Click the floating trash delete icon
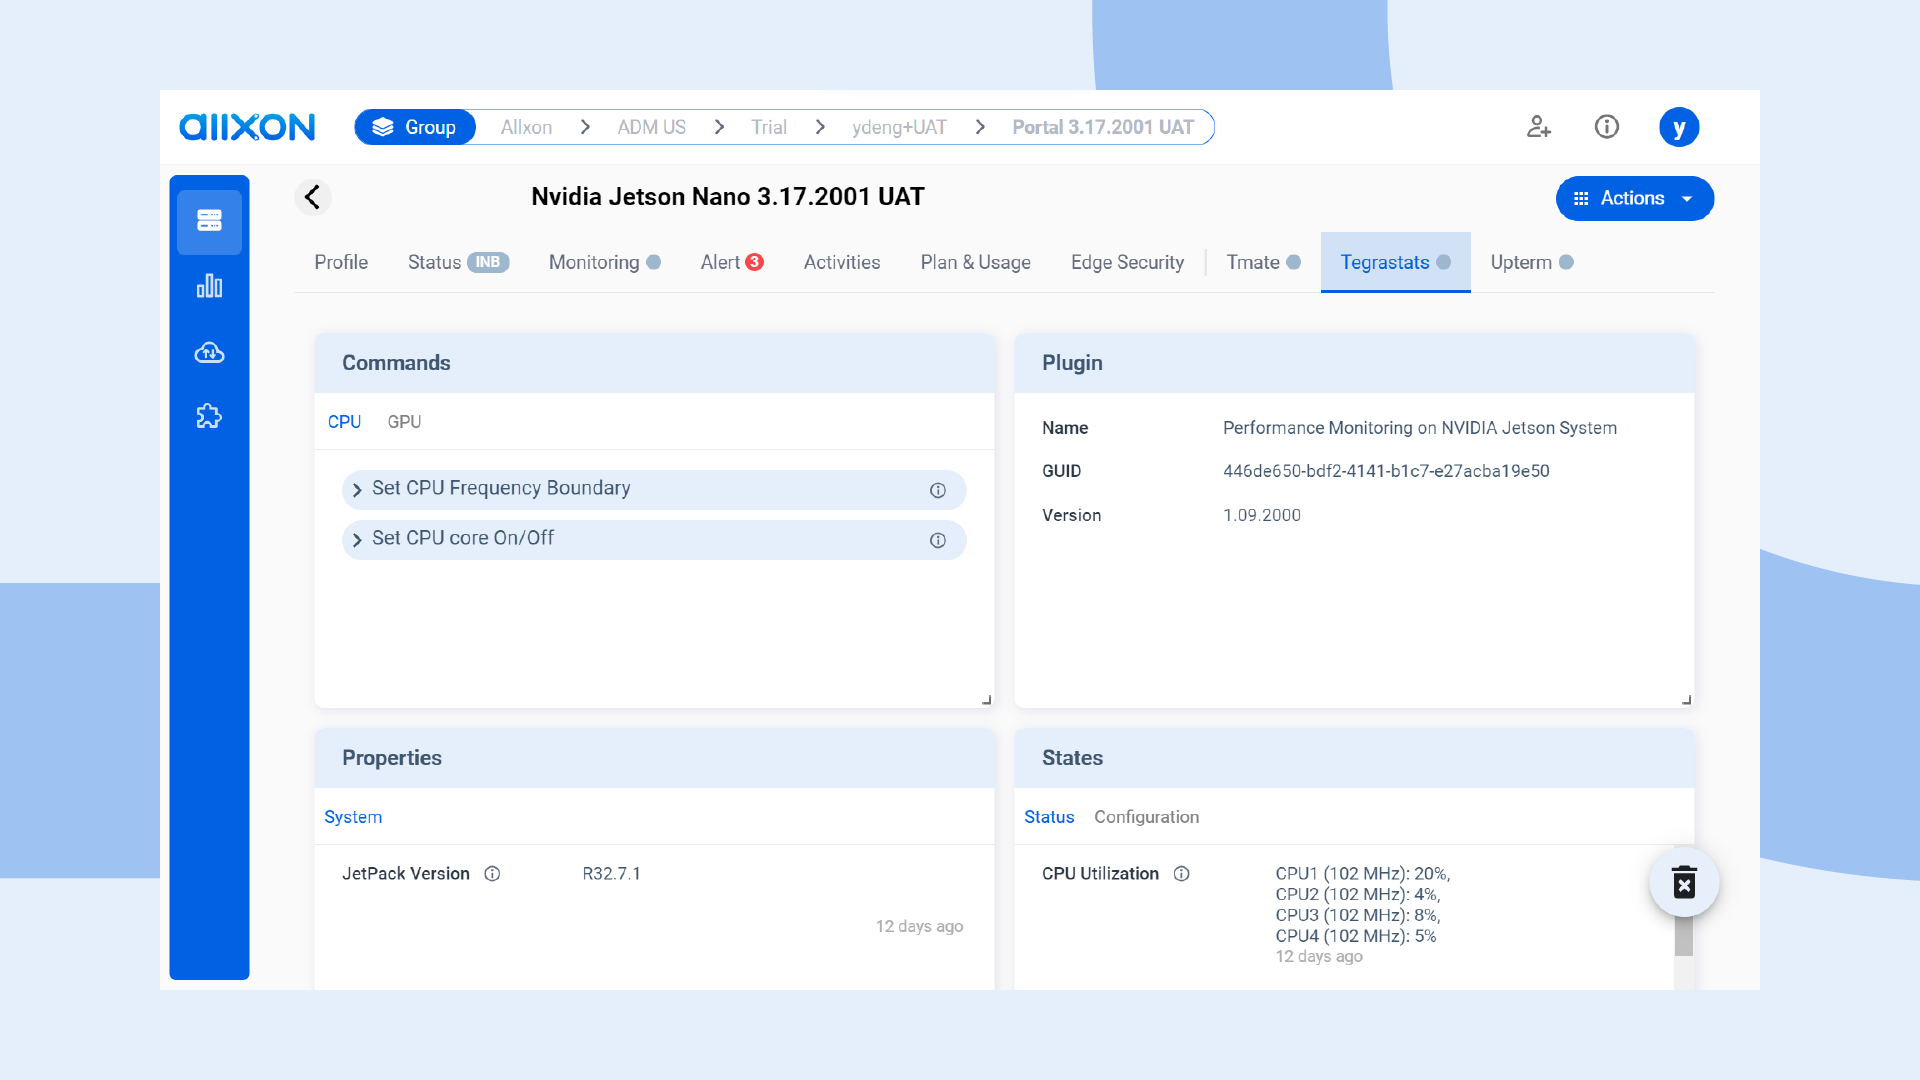Image resolution: width=1920 pixels, height=1080 pixels. (1684, 882)
